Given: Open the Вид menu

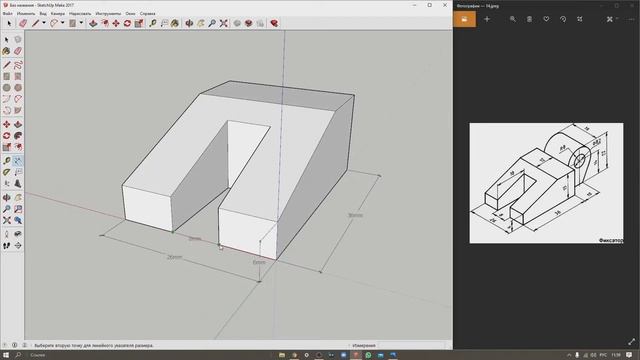Looking at the screenshot, I should coord(43,13).
